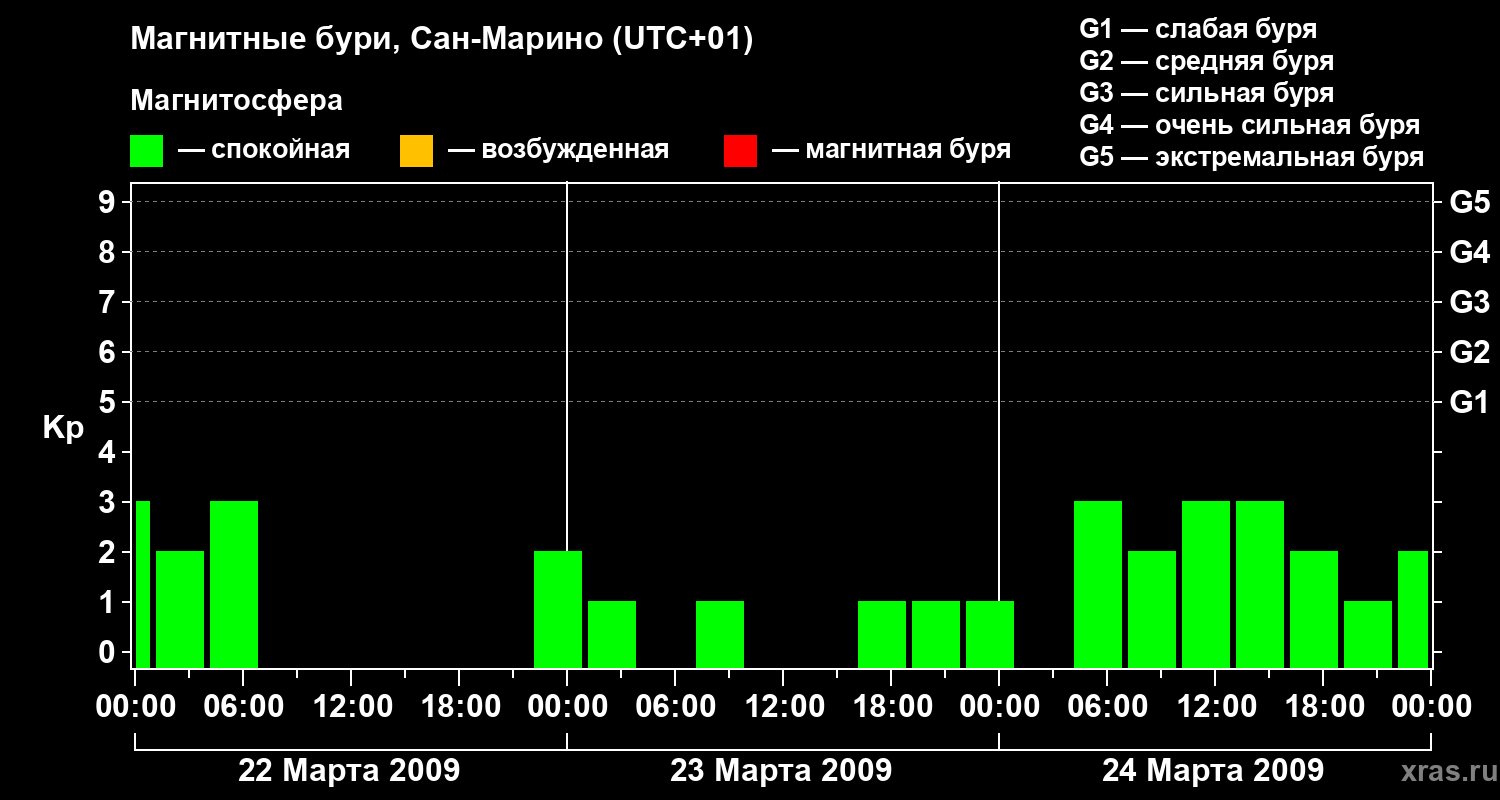This screenshot has height=800, width=1500.
Task: Click the right-axis 'G3' storm level label
Action: [1469, 303]
